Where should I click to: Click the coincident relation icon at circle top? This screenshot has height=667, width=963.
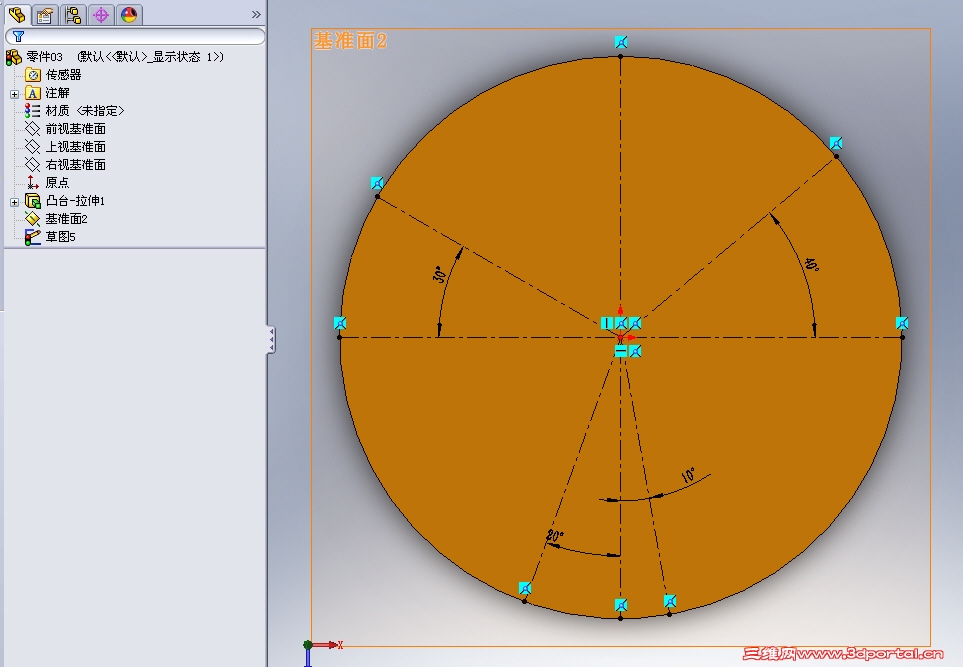(x=621, y=42)
